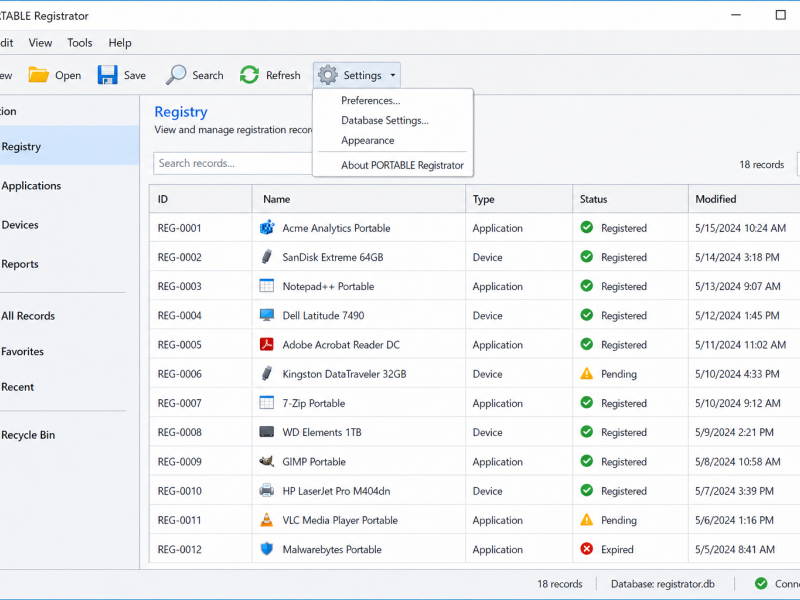Click the Settings gear icon
This screenshot has height=600, width=800.
click(x=328, y=75)
